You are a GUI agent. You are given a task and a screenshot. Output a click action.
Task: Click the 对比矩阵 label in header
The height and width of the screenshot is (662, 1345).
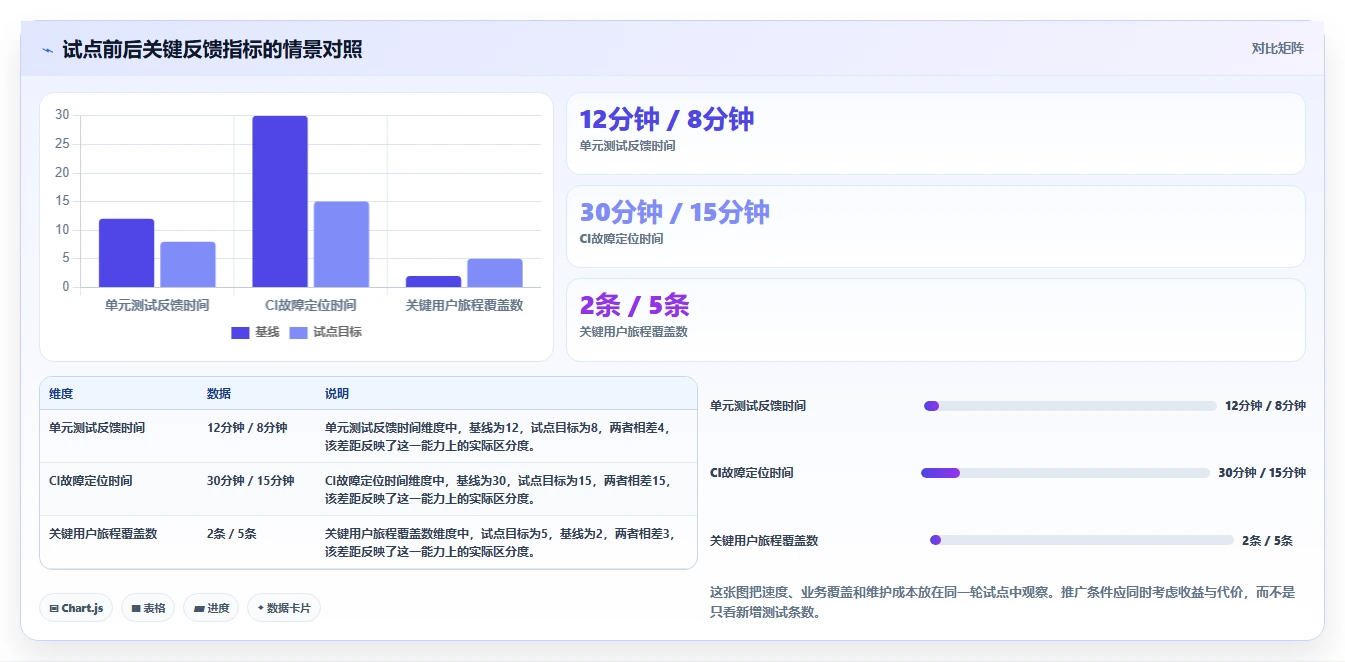pyautogui.click(x=1278, y=48)
